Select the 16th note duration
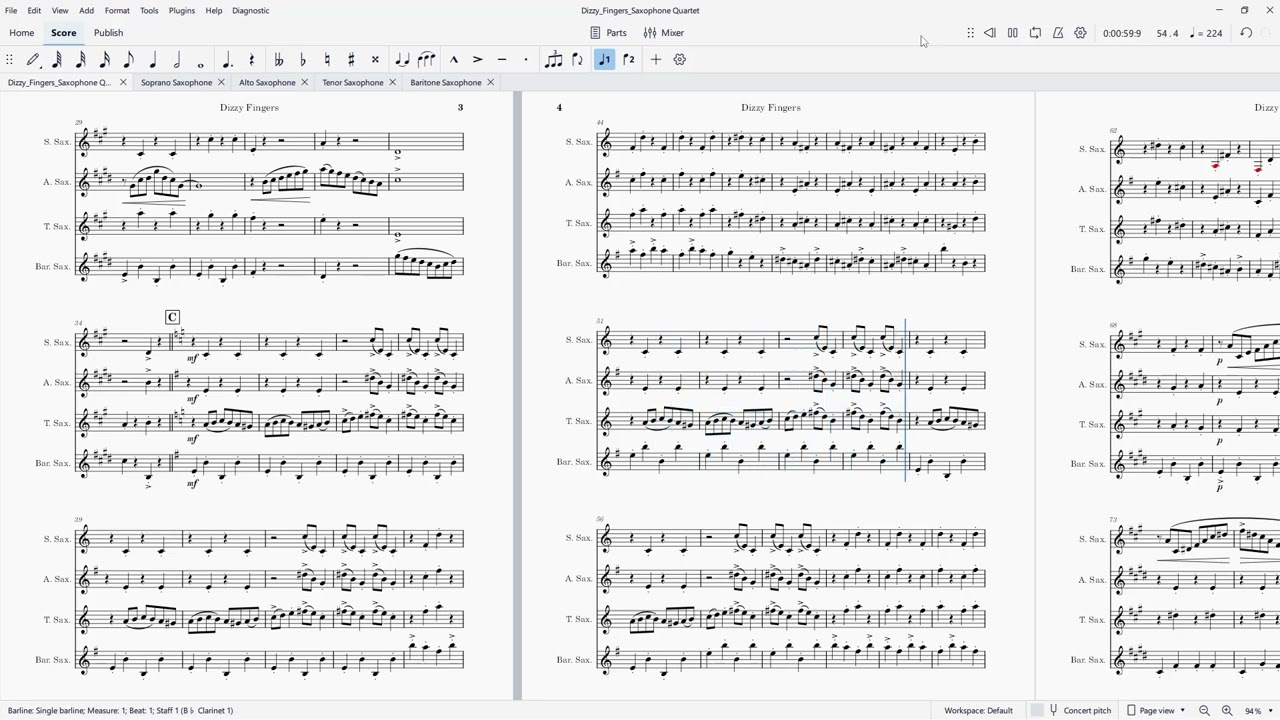Image resolution: width=1280 pixels, height=720 pixels. pyautogui.click(x=105, y=60)
